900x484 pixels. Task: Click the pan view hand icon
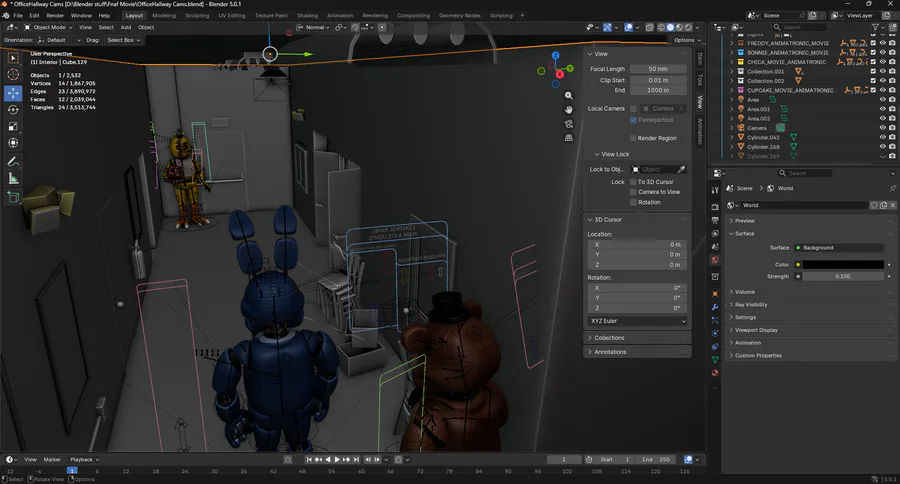coord(568,110)
